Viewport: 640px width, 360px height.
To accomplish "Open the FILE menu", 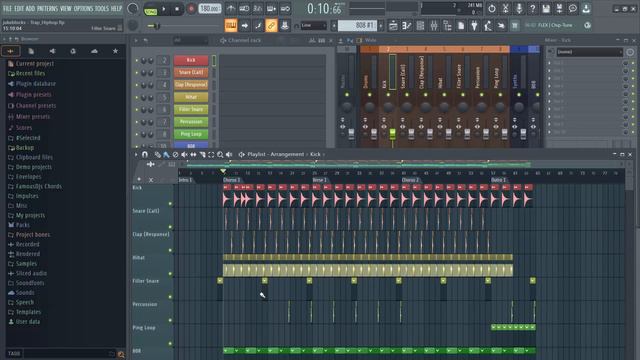I will click(x=7, y=8).
